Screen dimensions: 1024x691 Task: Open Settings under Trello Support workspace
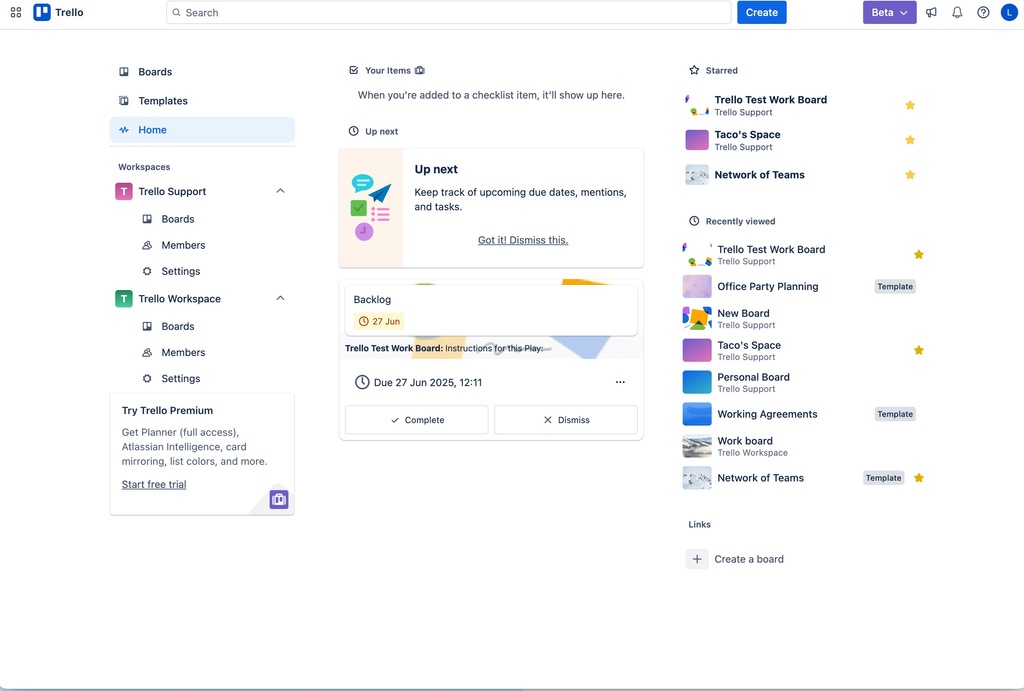click(x=182, y=271)
